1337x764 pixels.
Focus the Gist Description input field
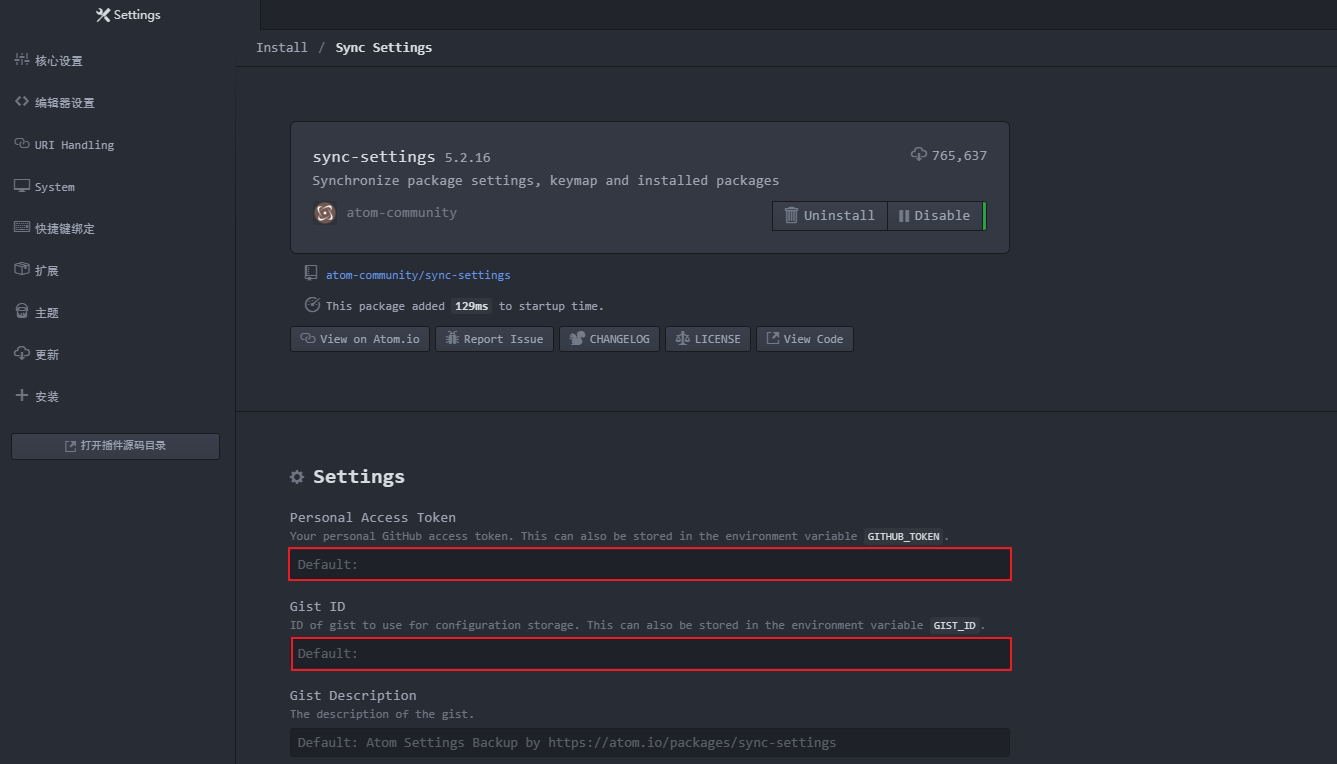tap(650, 742)
